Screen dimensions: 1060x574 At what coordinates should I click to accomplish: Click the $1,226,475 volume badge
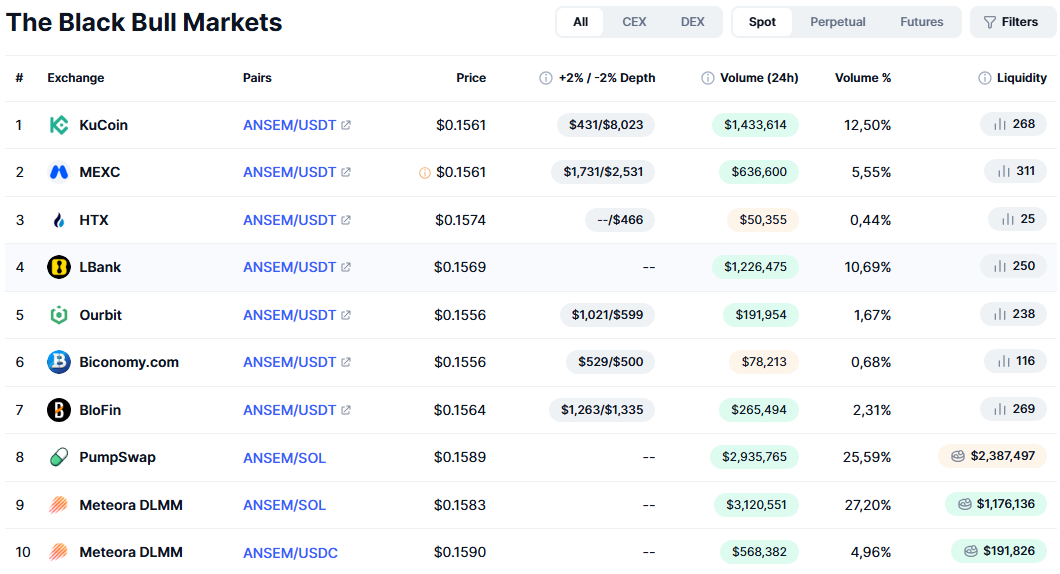(755, 267)
